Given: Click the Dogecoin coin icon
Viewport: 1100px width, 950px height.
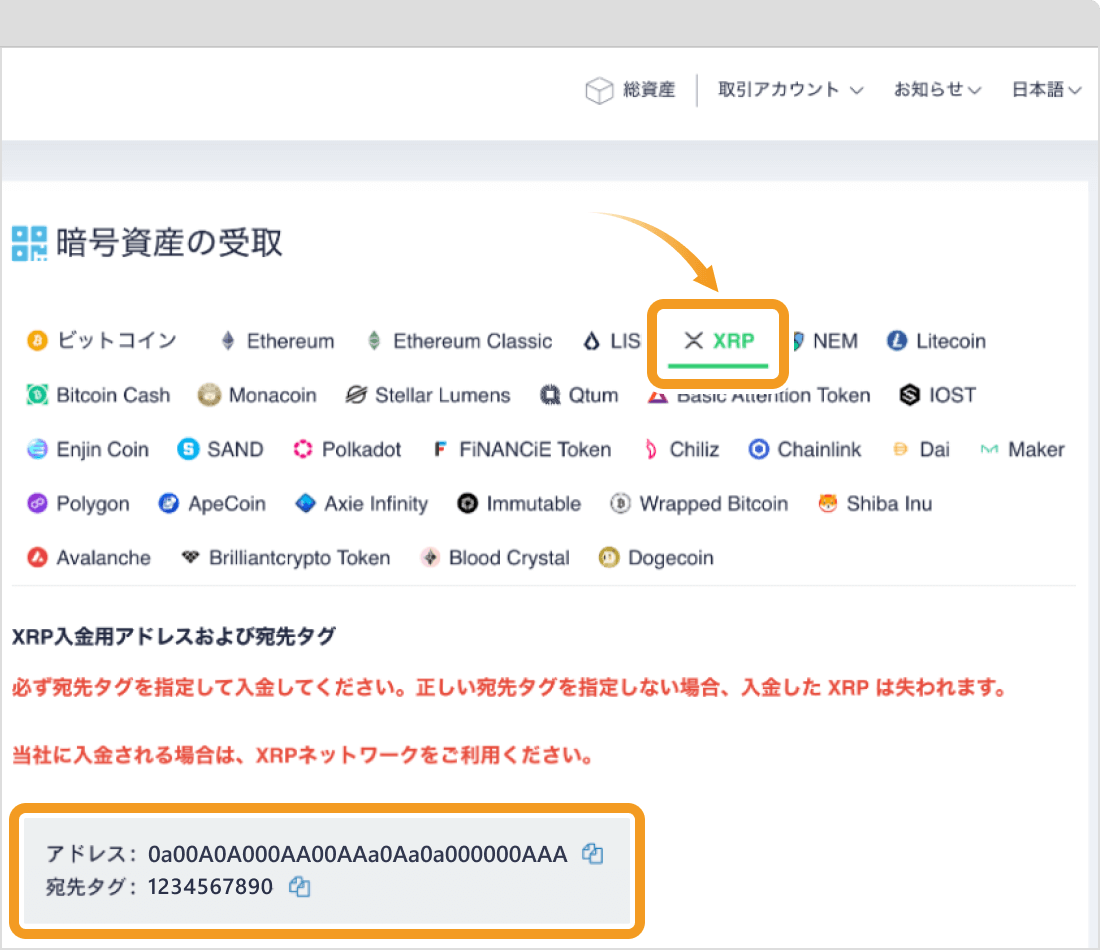Looking at the screenshot, I should pos(609,558).
